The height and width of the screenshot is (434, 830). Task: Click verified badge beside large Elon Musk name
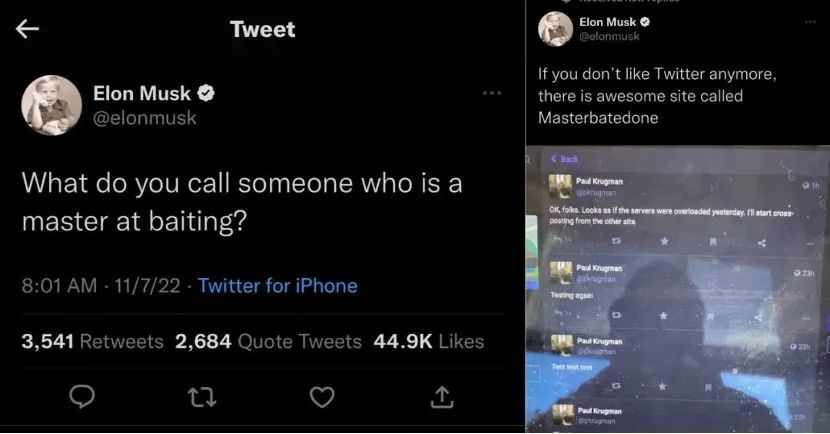pyautogui.click(x=206, y=94)
